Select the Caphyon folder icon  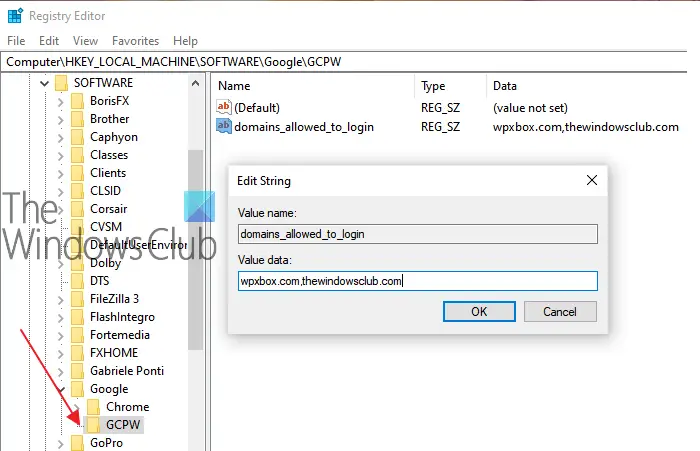pos(77,137)
